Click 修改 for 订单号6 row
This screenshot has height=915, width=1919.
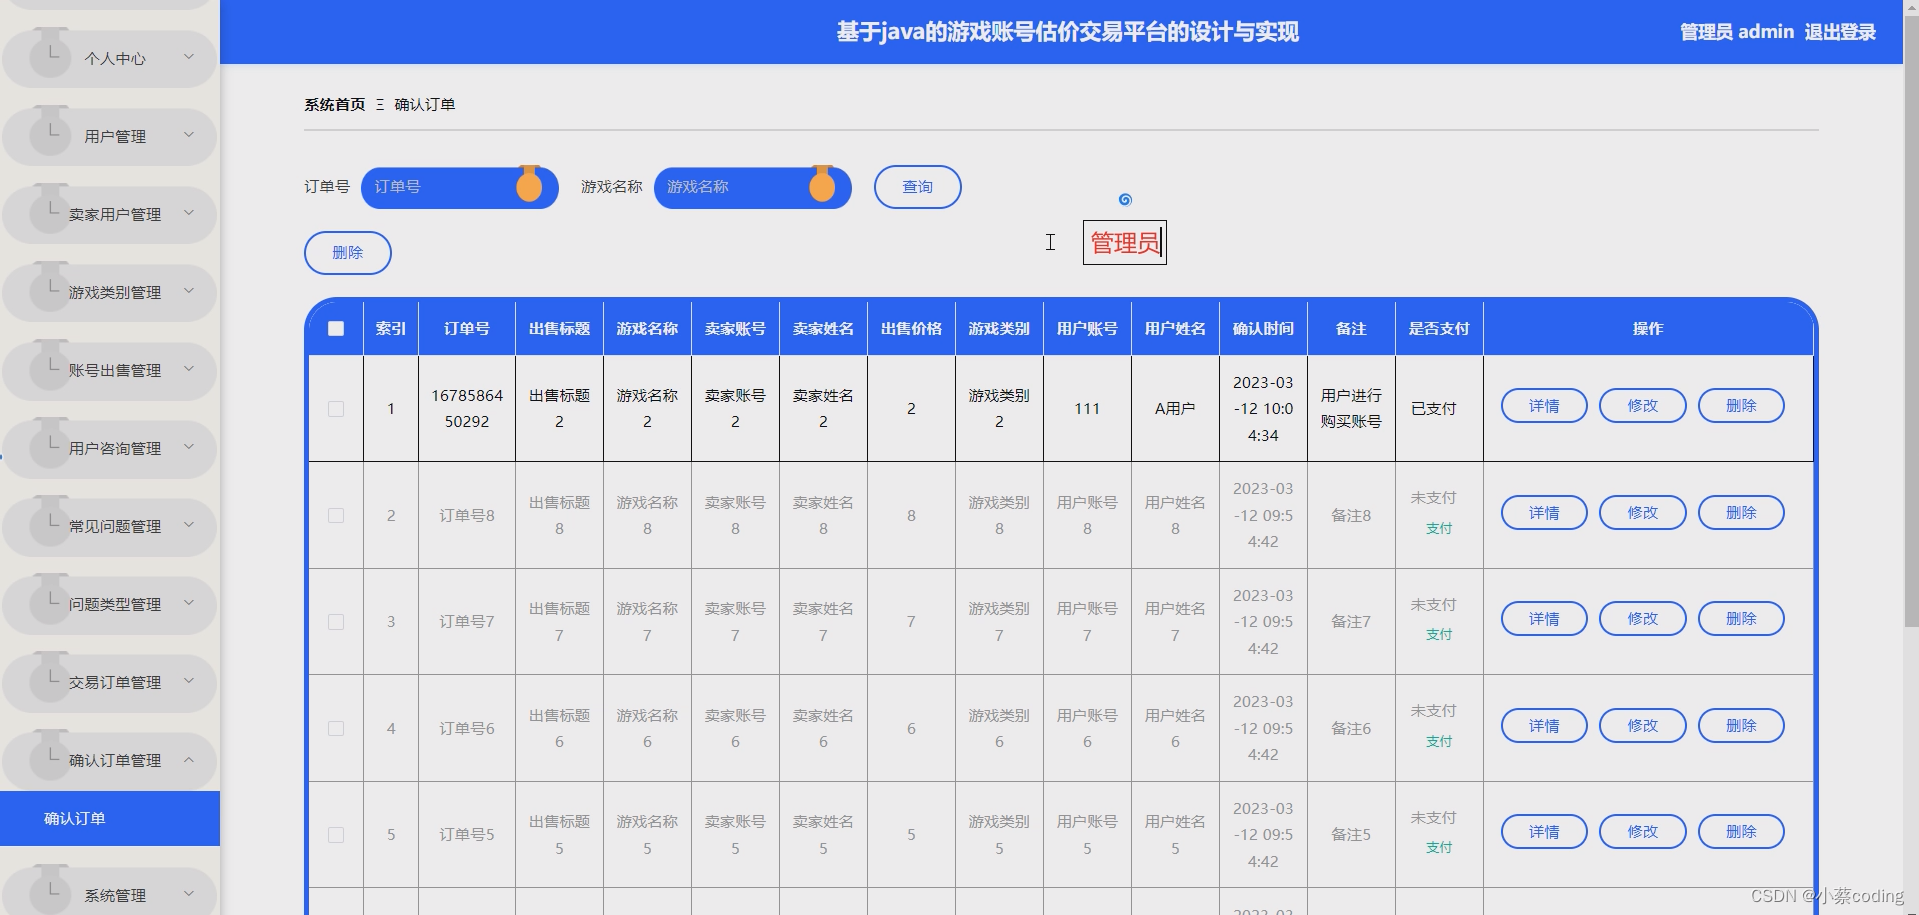pyautogui.click(x=1642, y=726)
